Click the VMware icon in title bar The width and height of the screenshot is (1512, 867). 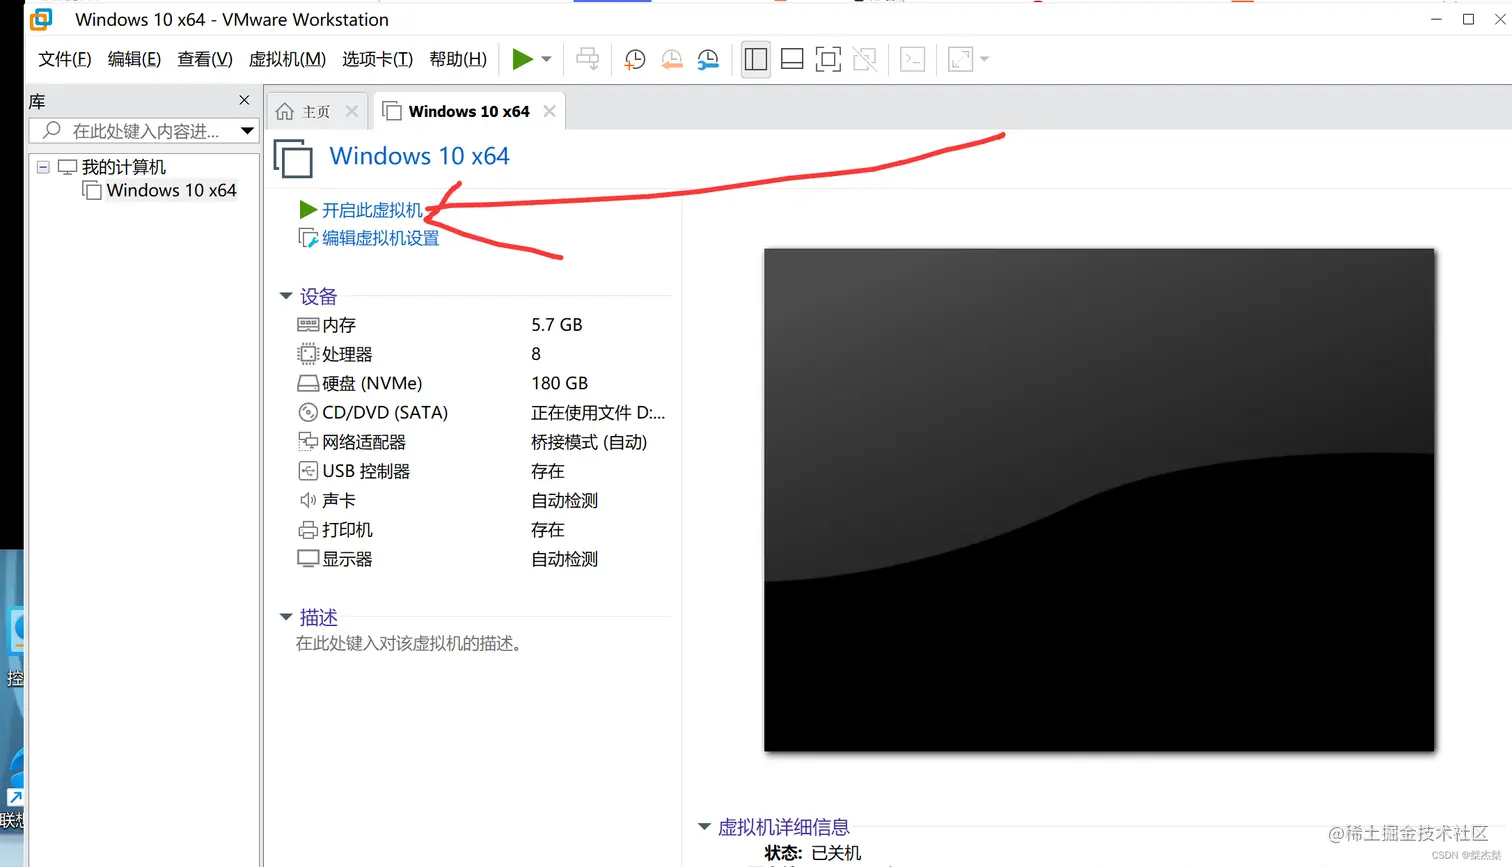[x=41, y=19]
